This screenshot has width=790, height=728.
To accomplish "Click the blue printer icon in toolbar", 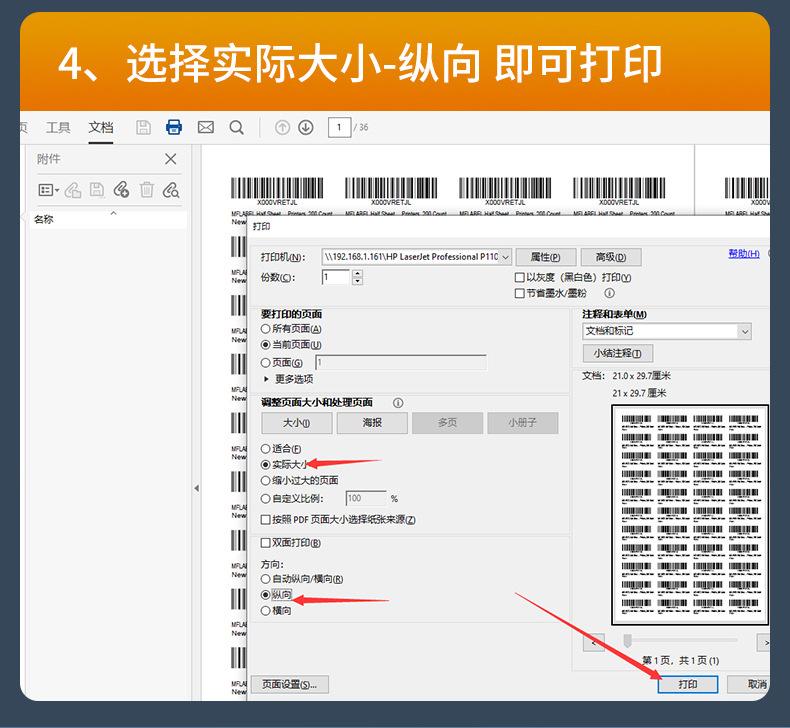I will [x=174, y=127].
